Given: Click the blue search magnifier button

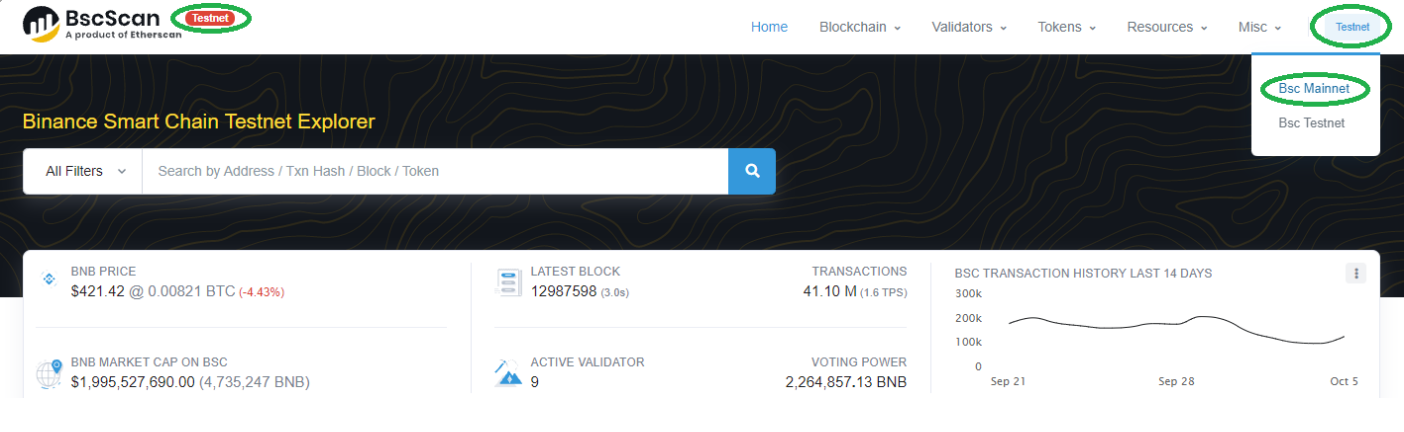Looking at the screenshot, I should pyautogui.click(x=752, y=171).
